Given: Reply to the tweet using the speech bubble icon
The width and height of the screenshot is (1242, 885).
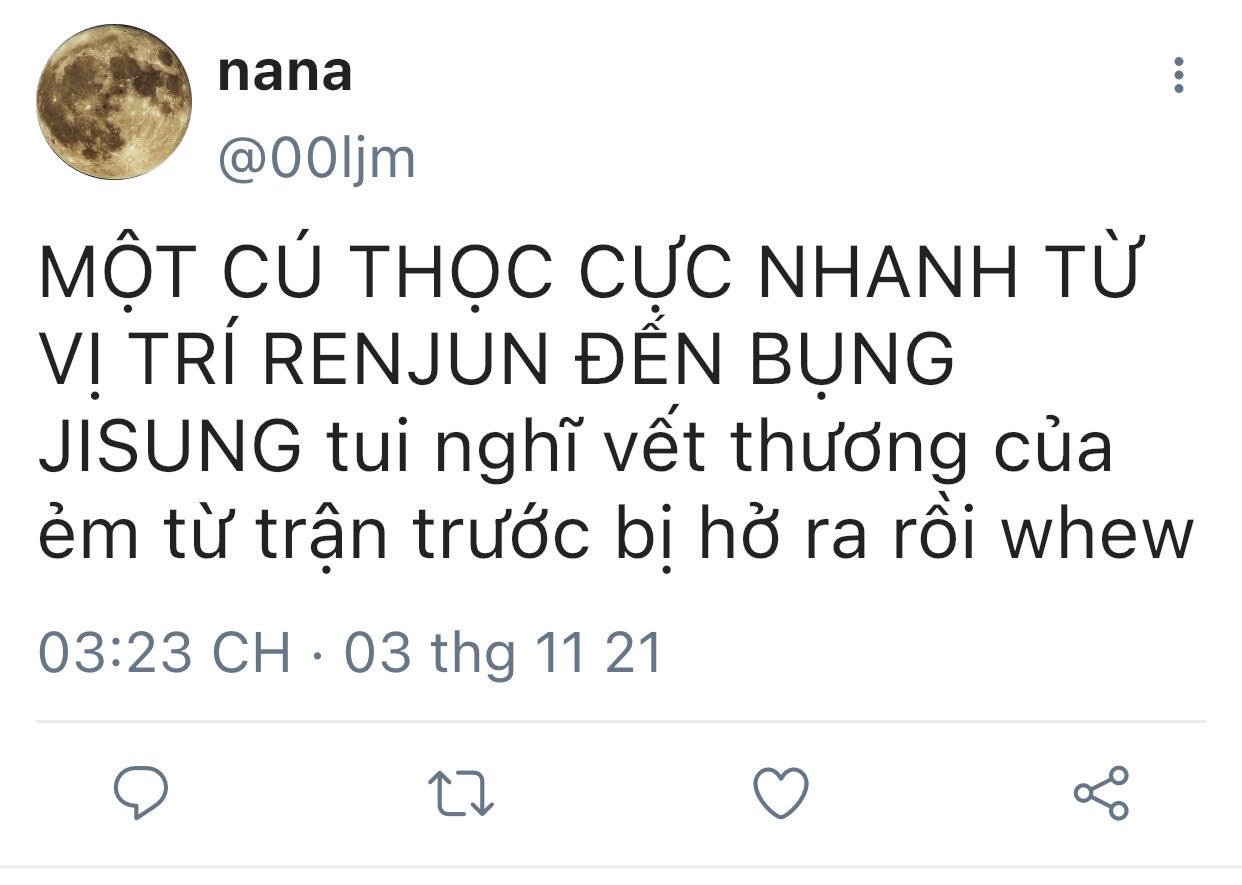Looking at the screenshot, I should click(141, 793).
